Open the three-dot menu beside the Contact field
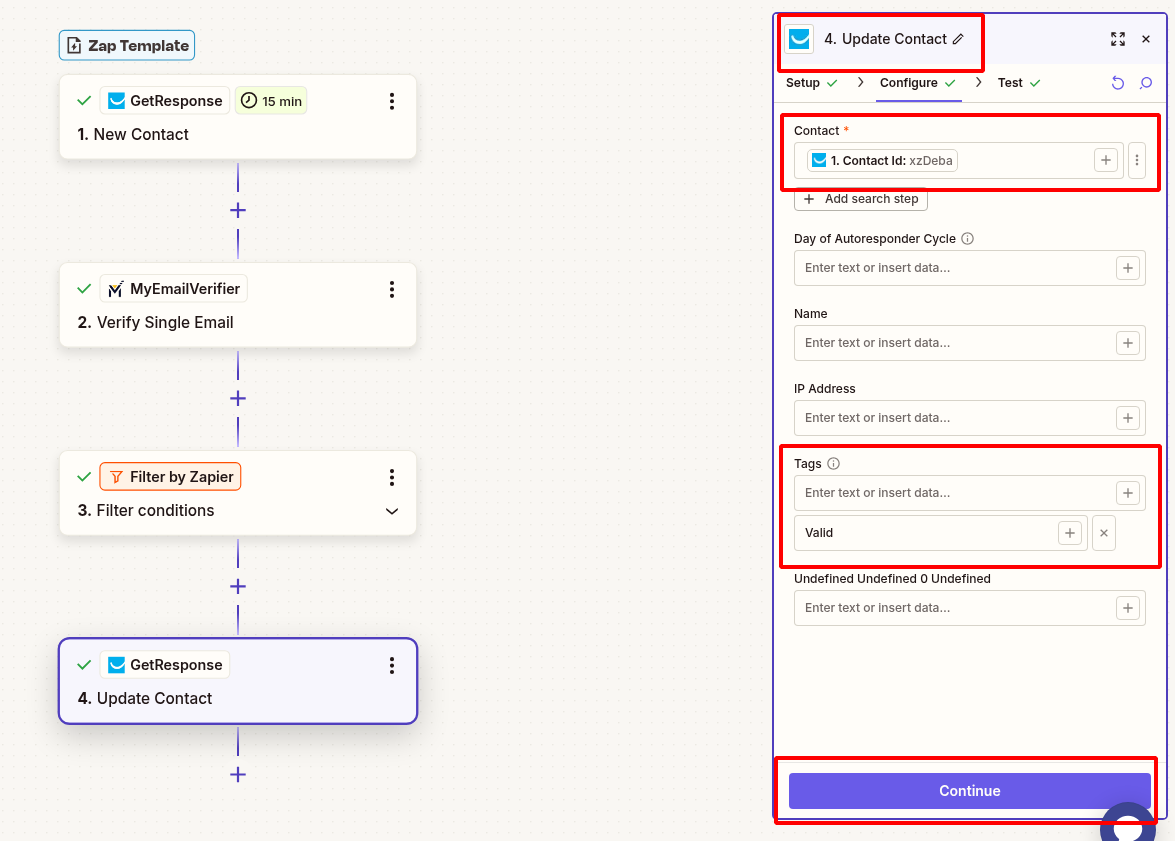Image resolution: width=1175 pixels, height=841 pixels. (x=1137, y=160)
